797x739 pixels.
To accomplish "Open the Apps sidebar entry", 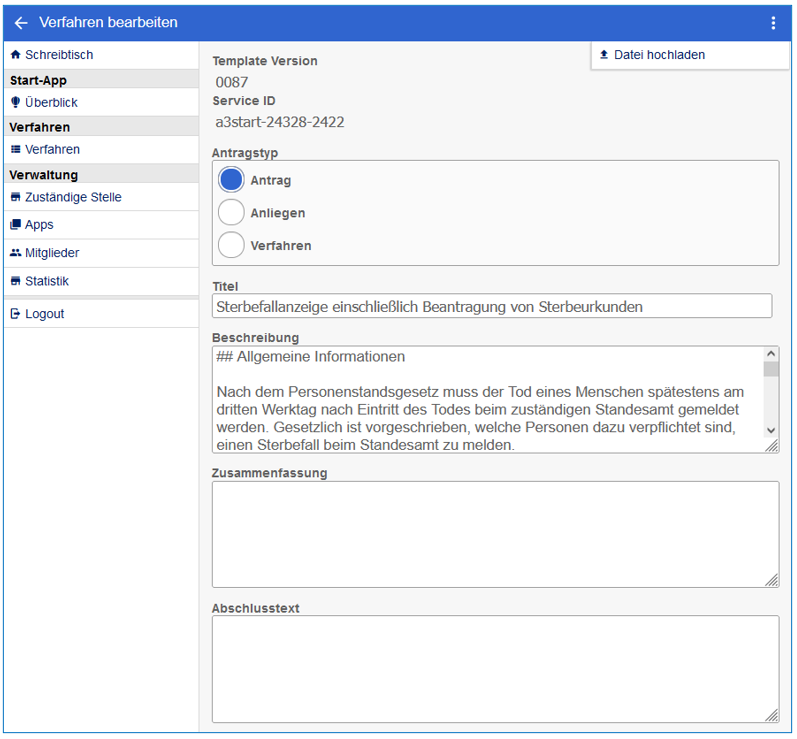I will [39, 225].
